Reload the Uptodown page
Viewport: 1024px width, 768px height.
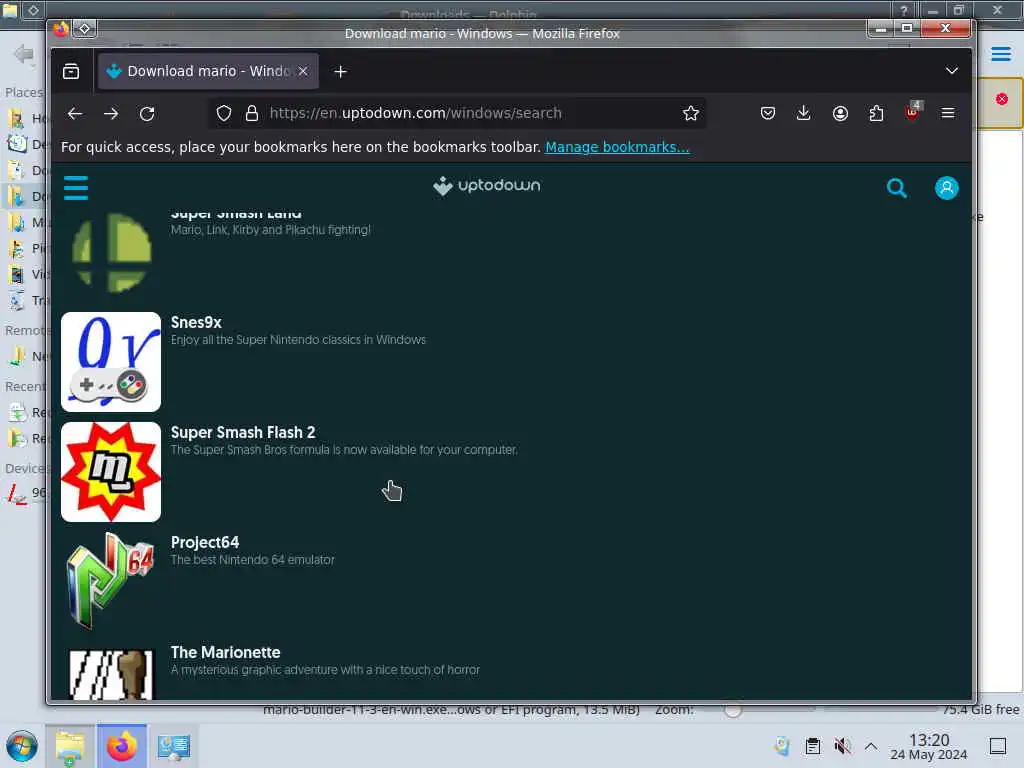click(148, 114)
